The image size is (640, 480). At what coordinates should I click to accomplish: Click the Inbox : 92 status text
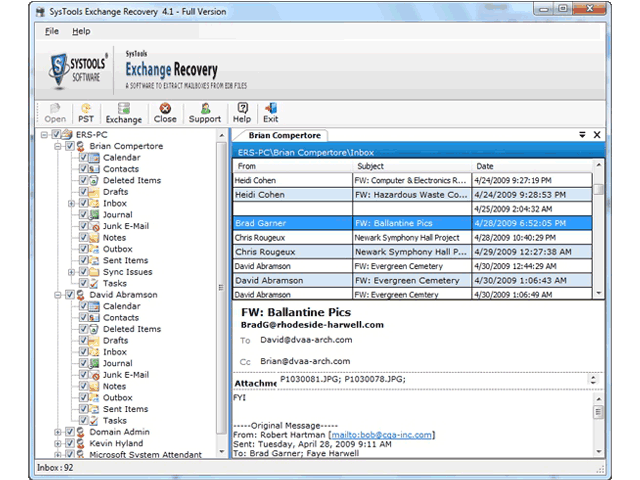[x=55, y=468]
